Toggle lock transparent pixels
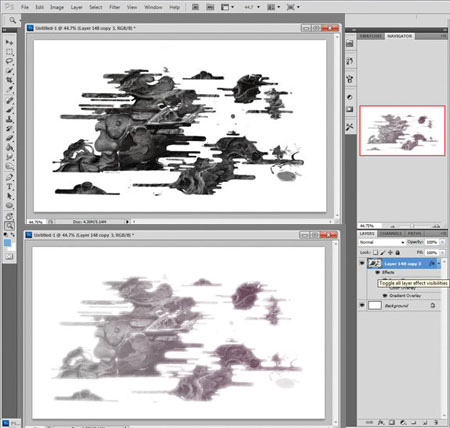This screenshot has width=450, height=428. coord(375,252)
